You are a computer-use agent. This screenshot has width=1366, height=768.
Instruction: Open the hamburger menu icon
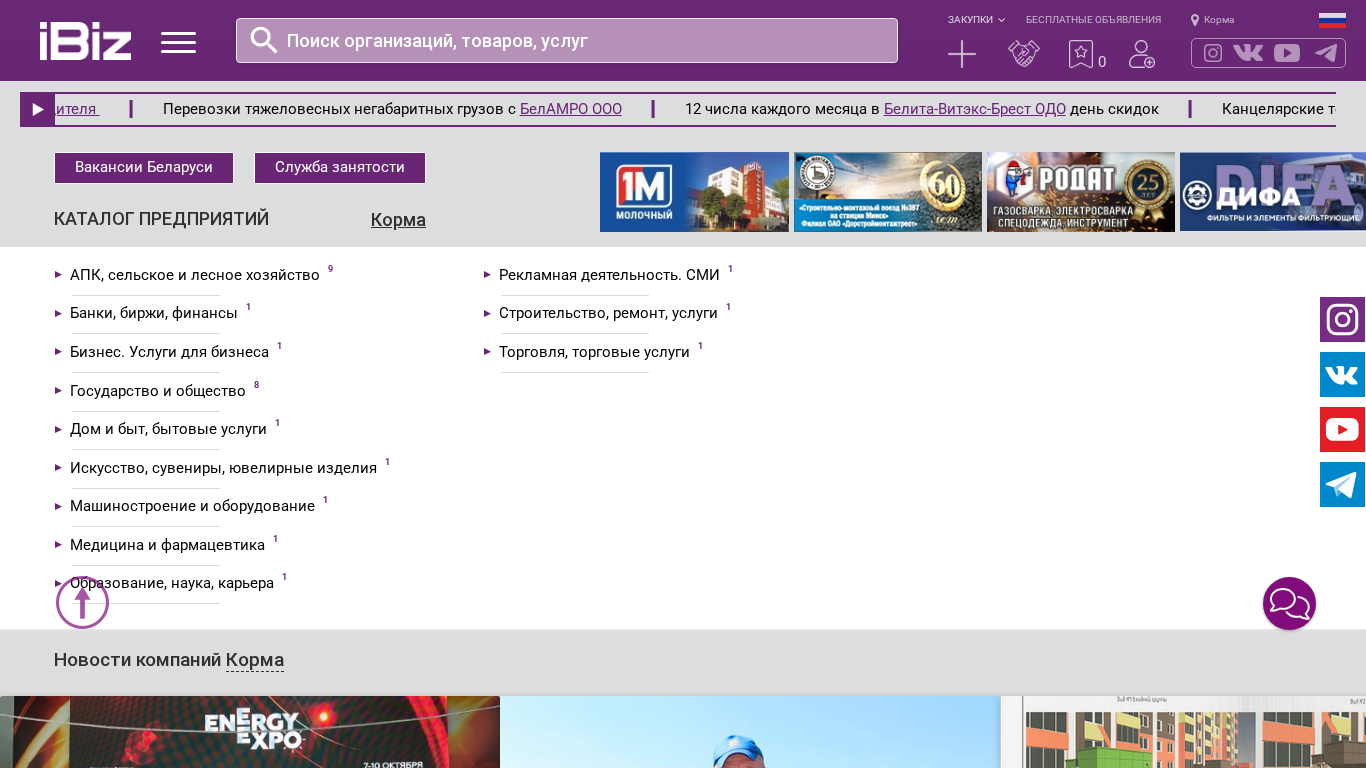click(178, 42)
